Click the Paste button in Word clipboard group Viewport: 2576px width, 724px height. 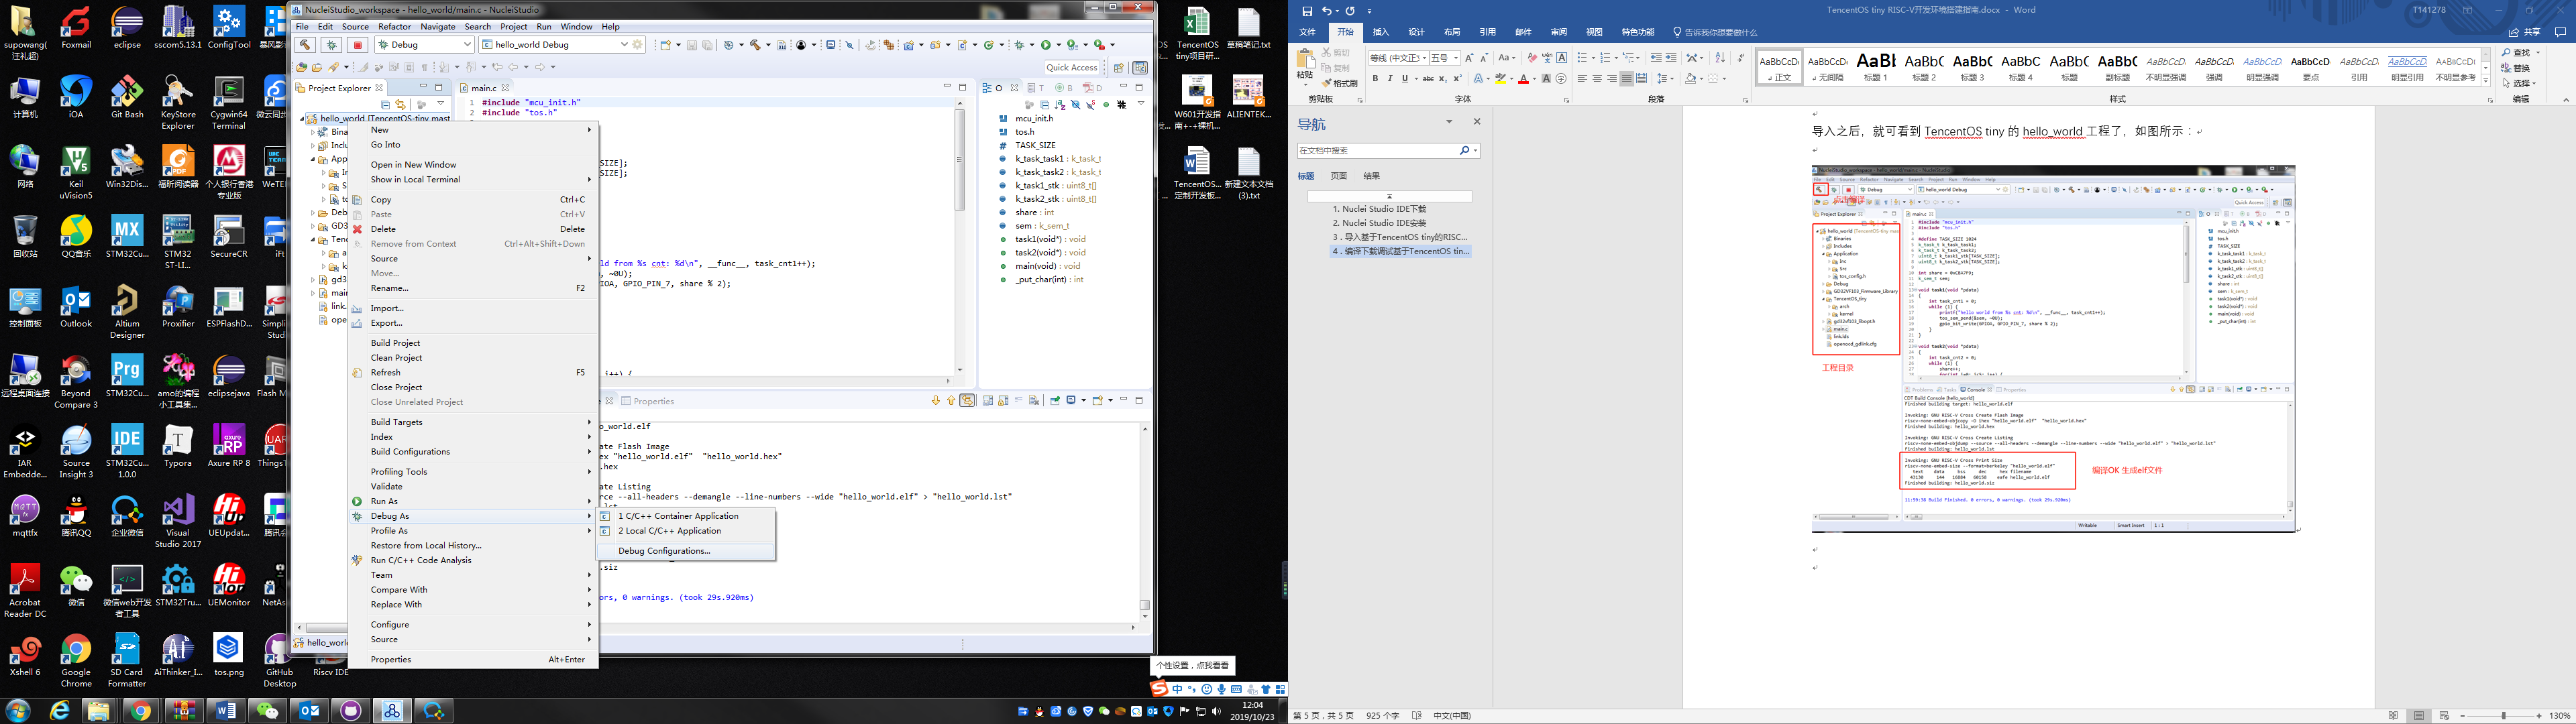click(x=1305, y=66)
